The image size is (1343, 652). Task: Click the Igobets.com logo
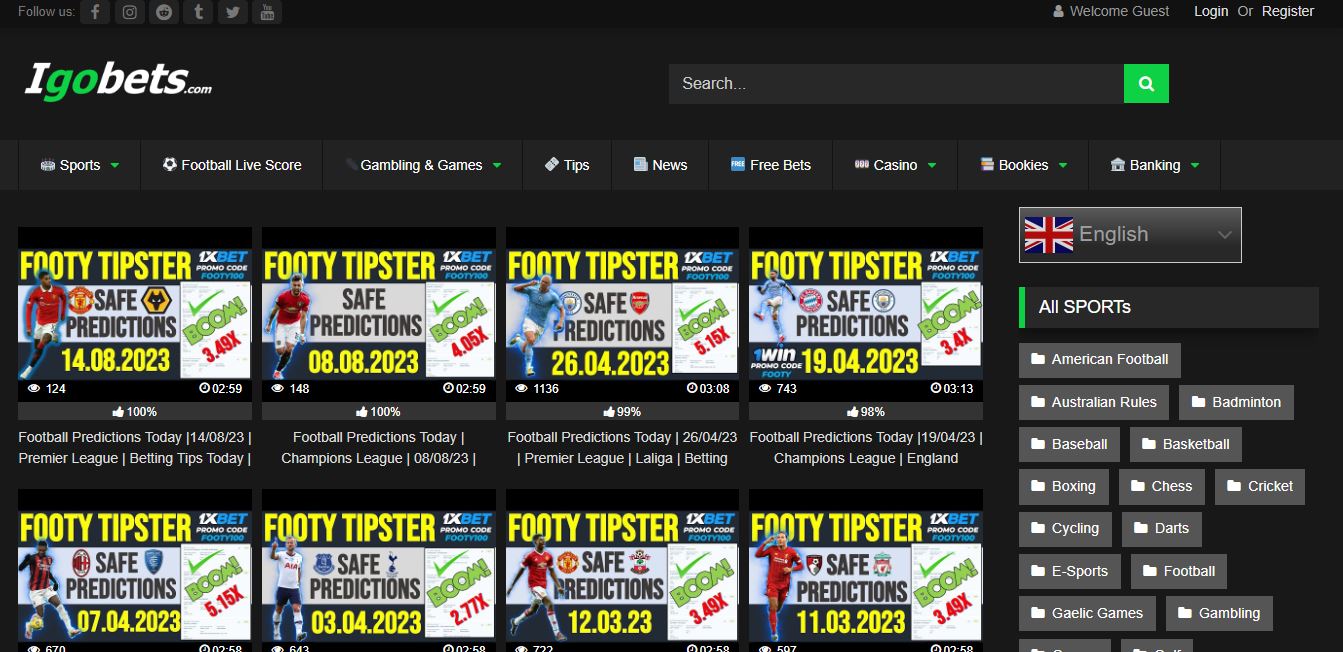118,80
